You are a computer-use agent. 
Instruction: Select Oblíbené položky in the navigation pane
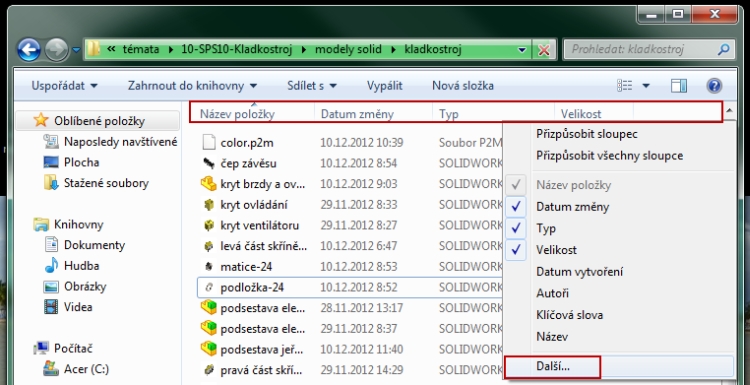tap(99, 121)
